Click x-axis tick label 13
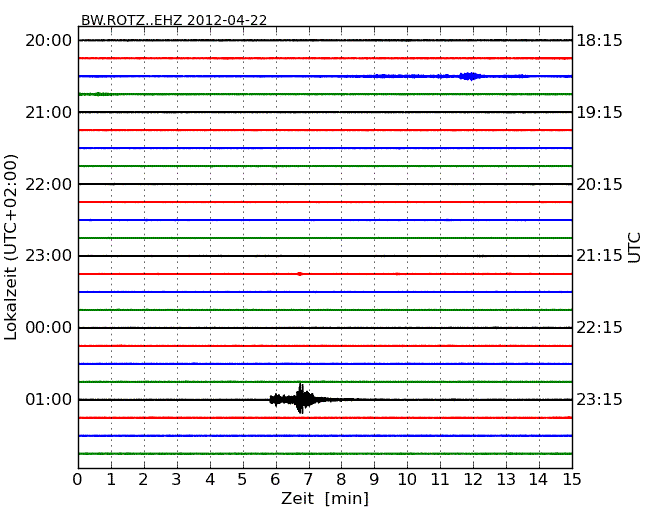This screenshot has width=650, height=520. (506, 480)
